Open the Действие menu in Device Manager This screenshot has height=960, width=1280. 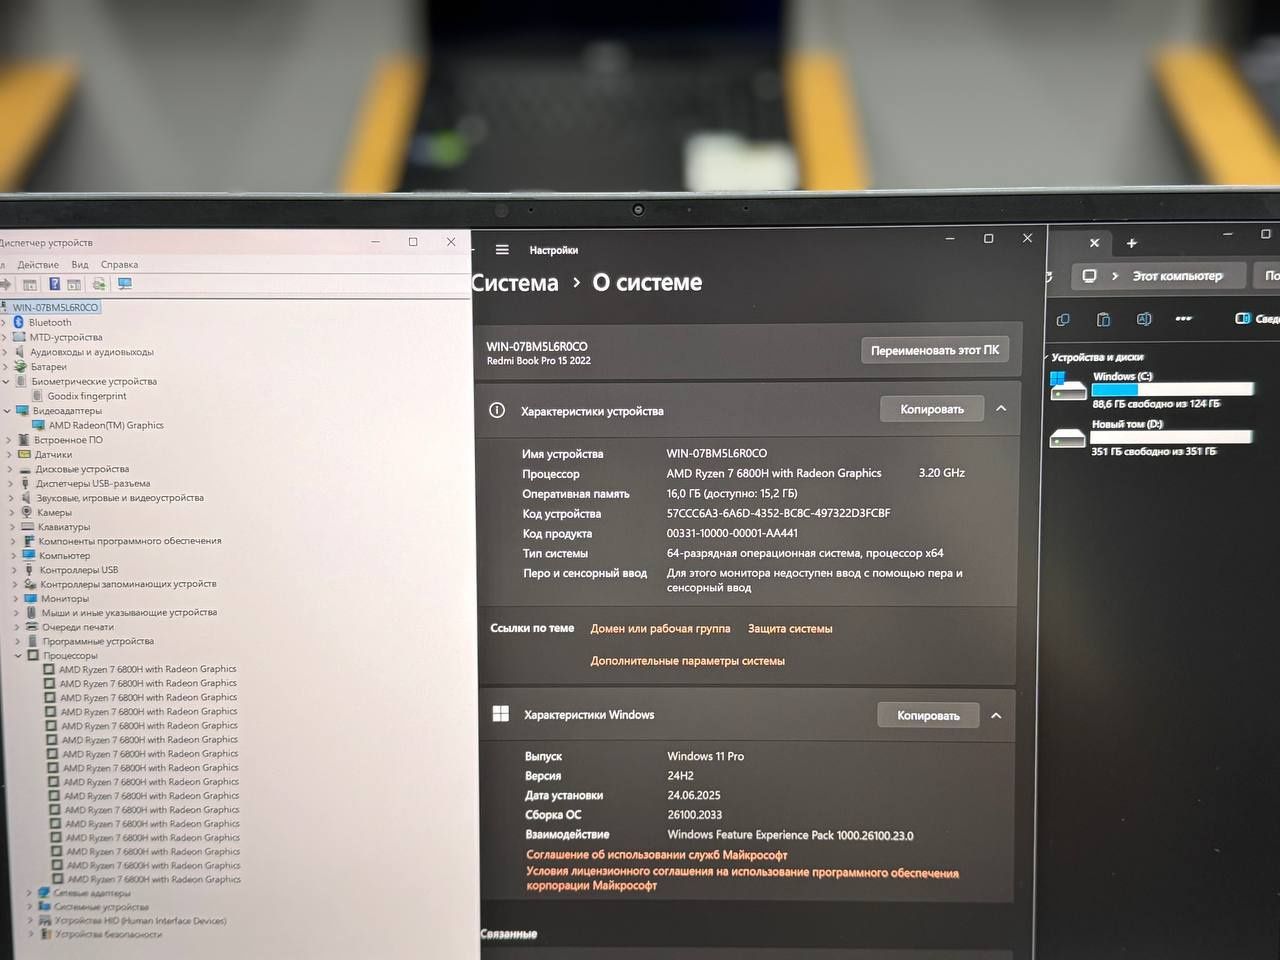click(x=38, y=265)
